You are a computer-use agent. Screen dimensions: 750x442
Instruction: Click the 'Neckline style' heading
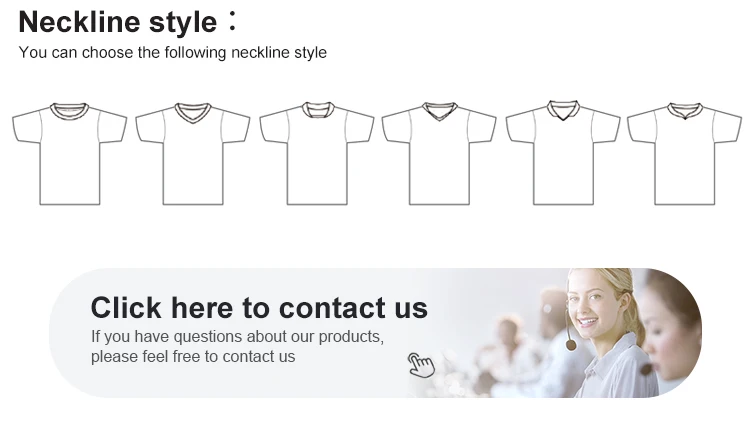tap(118, 21)
